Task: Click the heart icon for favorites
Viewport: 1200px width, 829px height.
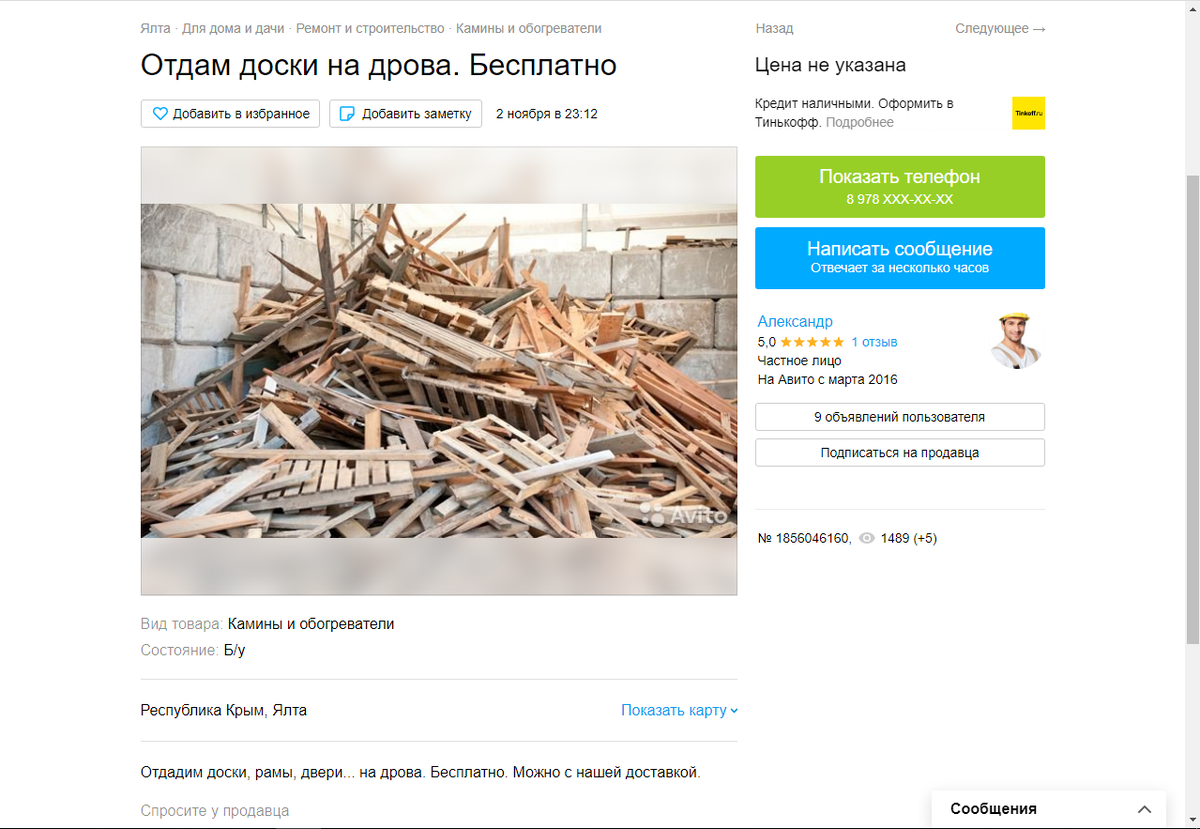Action: (x=160, y=114)
